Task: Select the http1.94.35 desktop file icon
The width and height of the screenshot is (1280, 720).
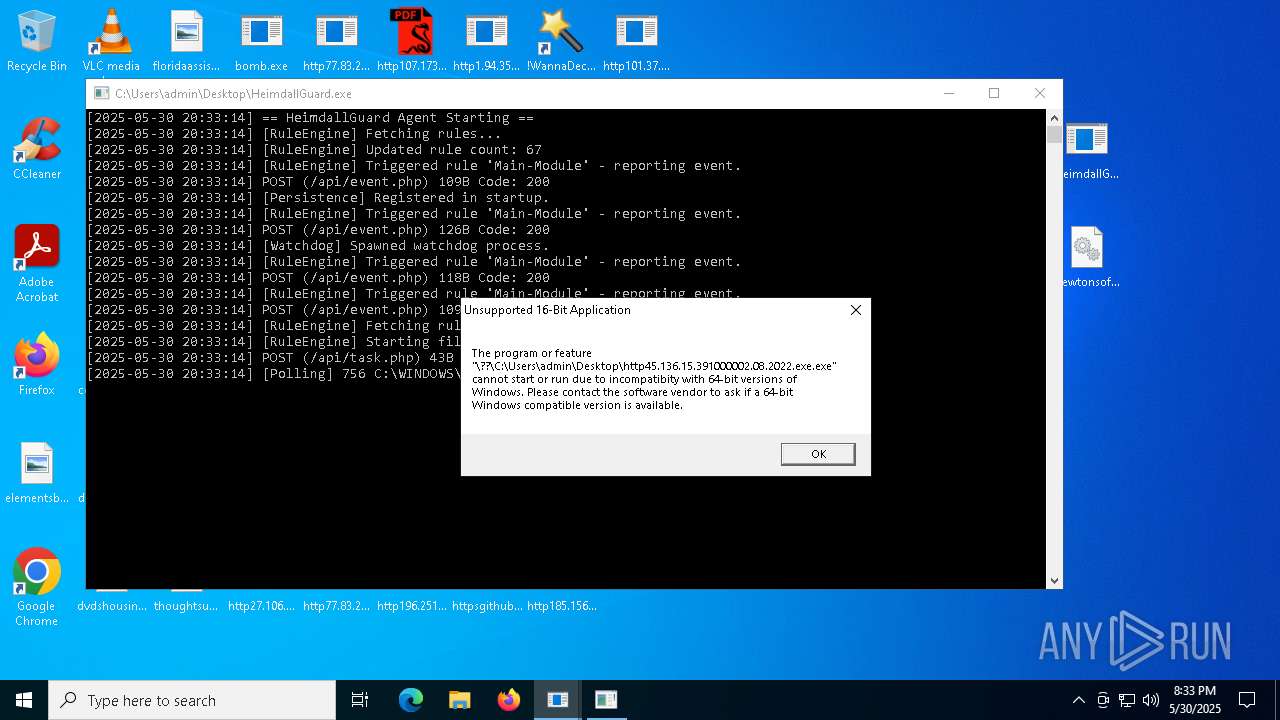Action: click(x=486, y=41)
